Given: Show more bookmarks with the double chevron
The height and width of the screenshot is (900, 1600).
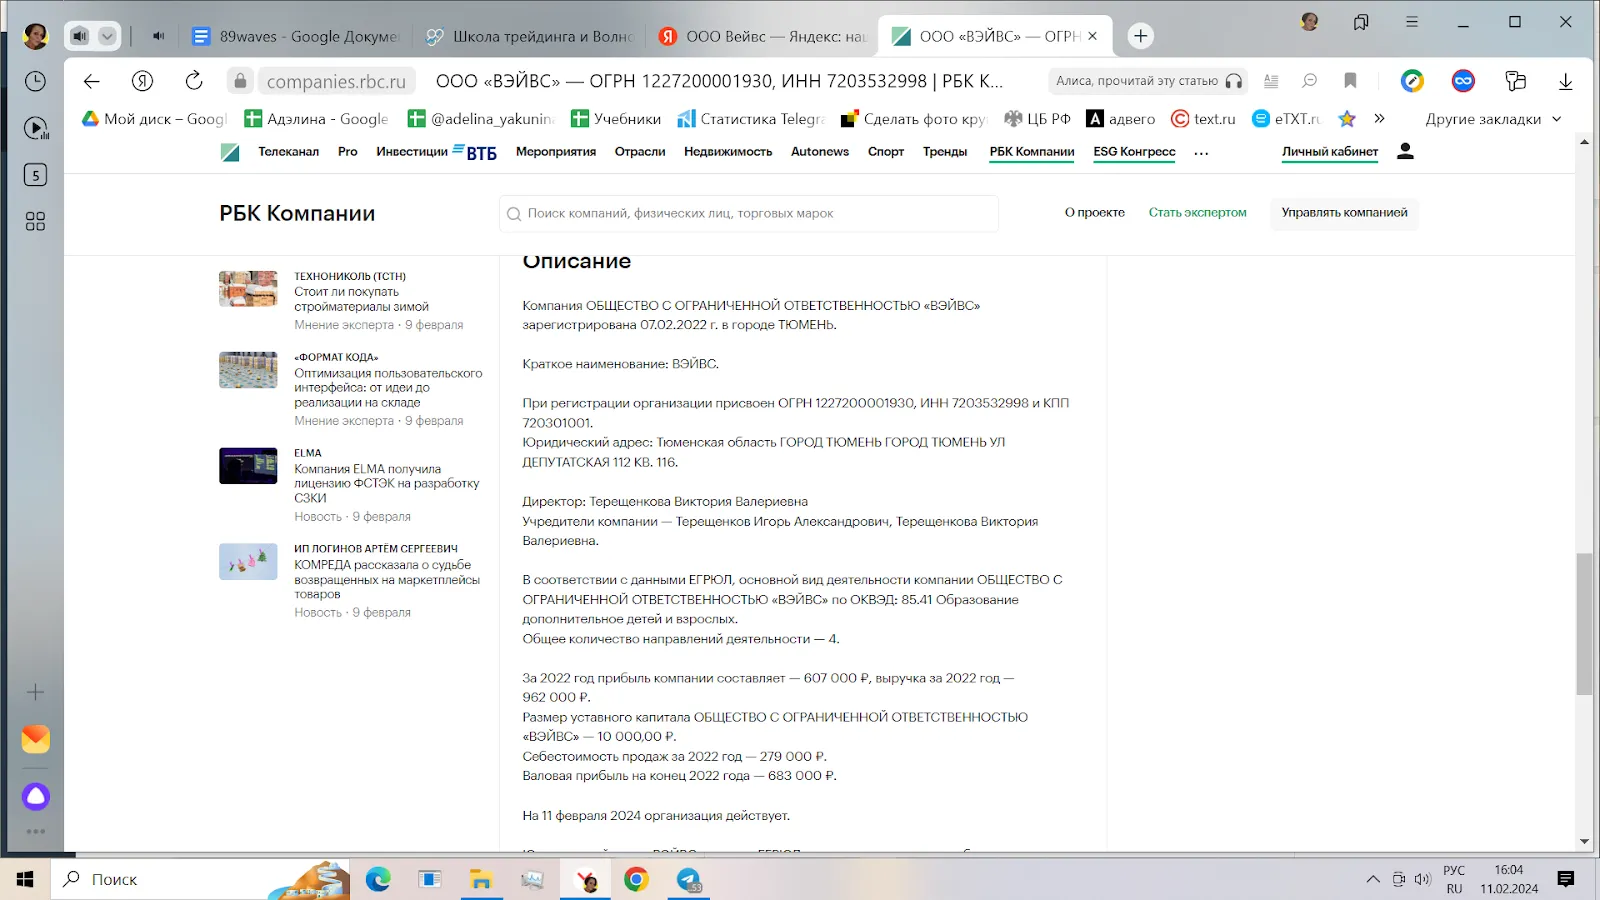Looking at the screenshot, I should 1379,118.
